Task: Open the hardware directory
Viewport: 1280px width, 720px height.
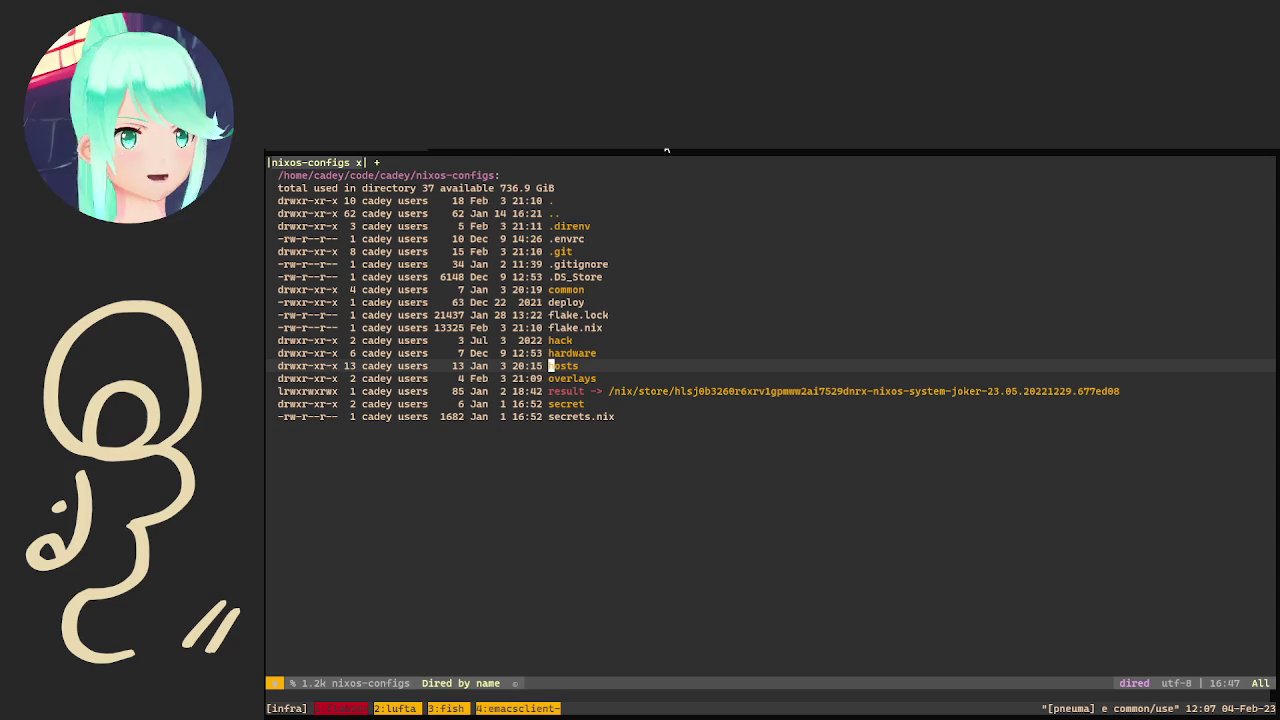Action: click(572, 353)
